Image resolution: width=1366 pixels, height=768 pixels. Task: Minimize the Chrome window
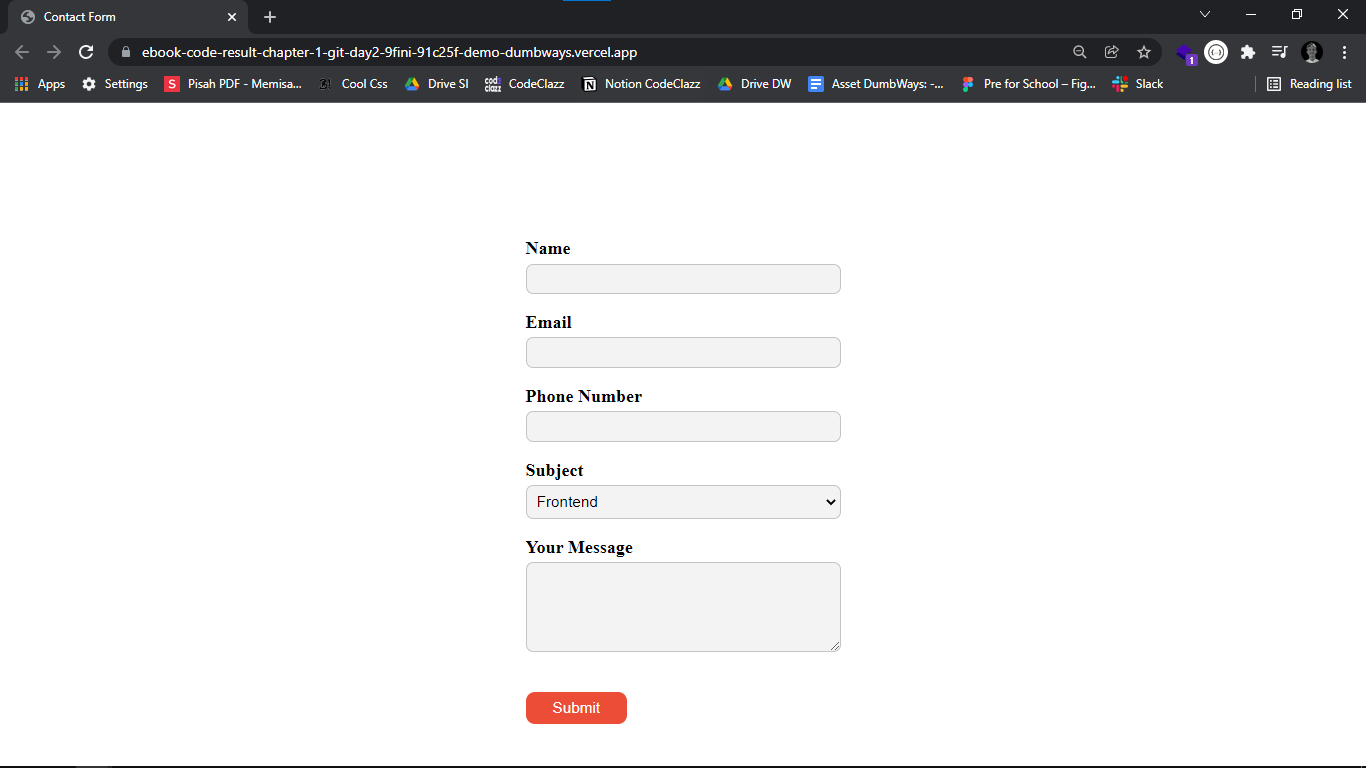[1251, 14]
